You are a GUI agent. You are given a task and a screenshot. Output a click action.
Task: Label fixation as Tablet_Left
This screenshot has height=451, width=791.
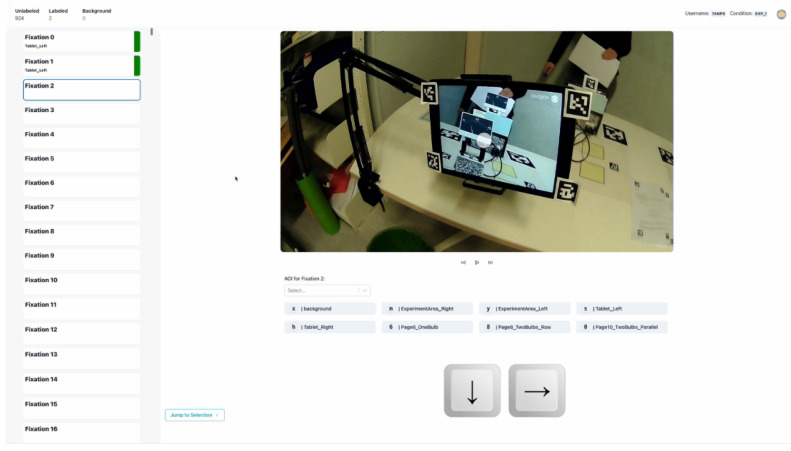tap(622, 309)
